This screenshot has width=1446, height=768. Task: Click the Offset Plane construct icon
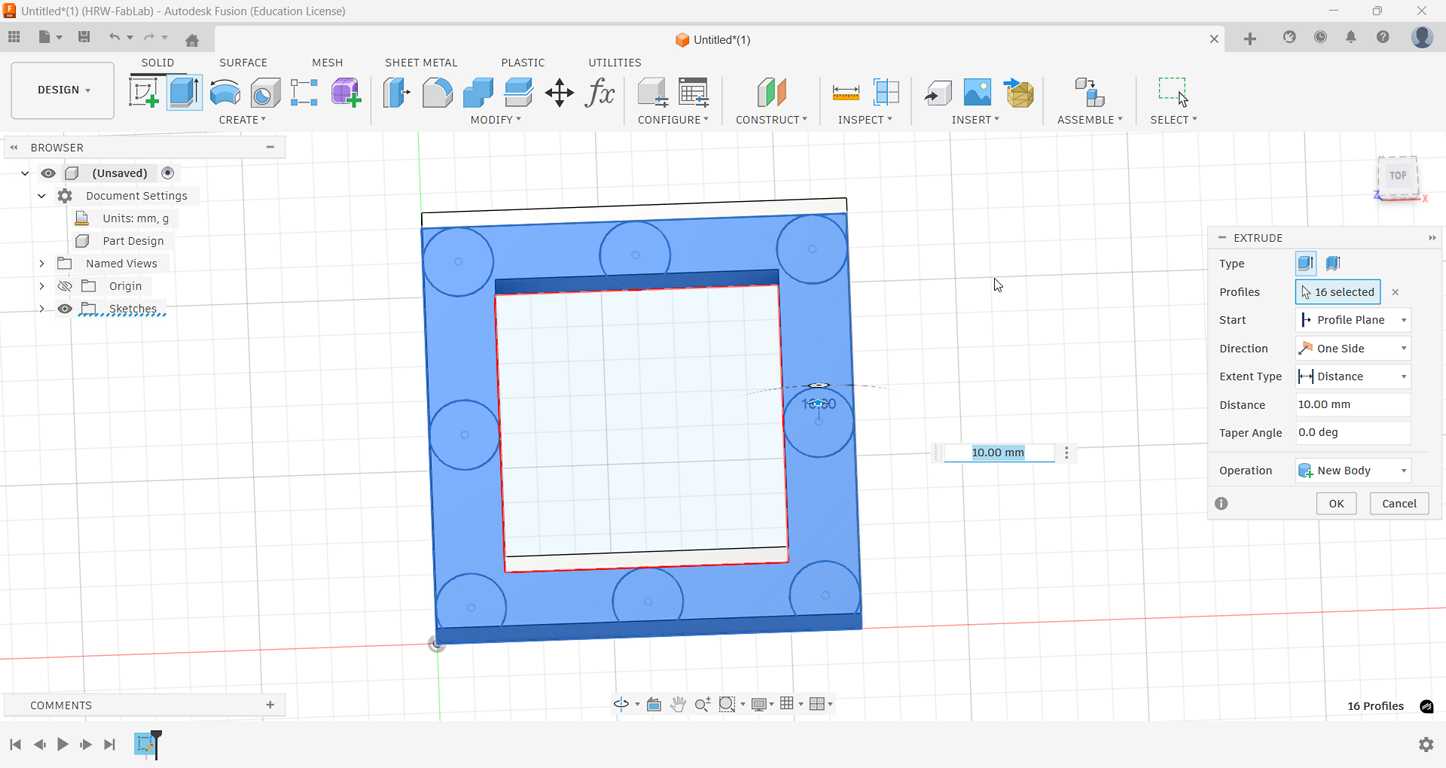(771, 93)
